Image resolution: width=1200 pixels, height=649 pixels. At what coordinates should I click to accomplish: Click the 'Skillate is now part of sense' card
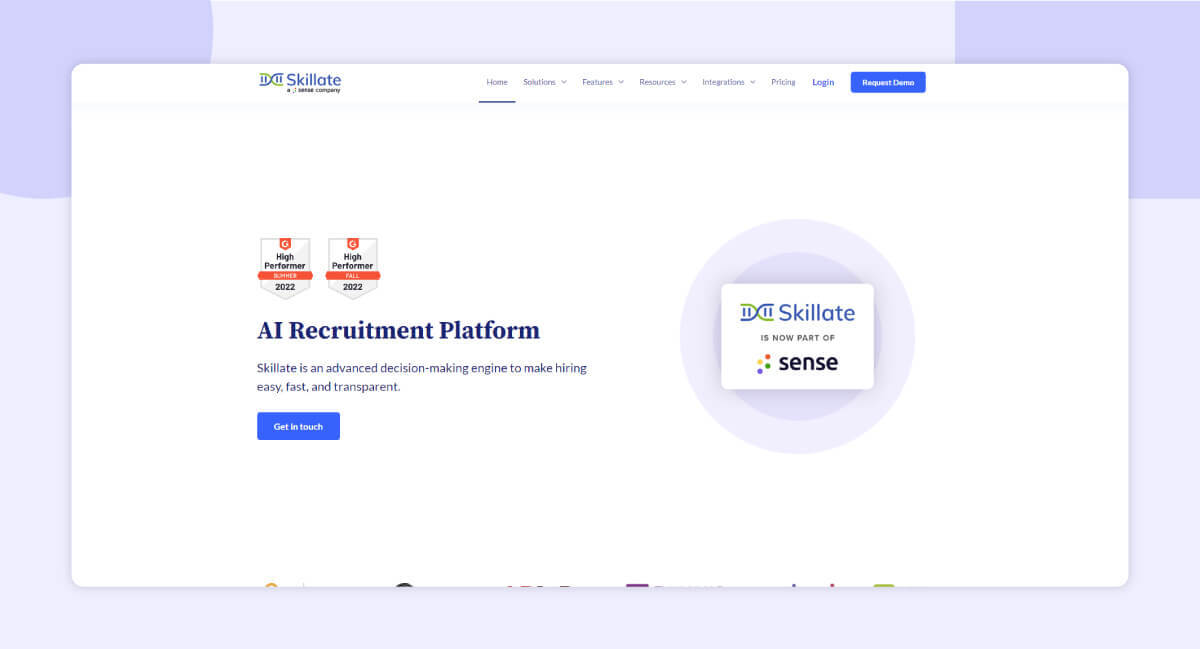(x=797, y=336)
